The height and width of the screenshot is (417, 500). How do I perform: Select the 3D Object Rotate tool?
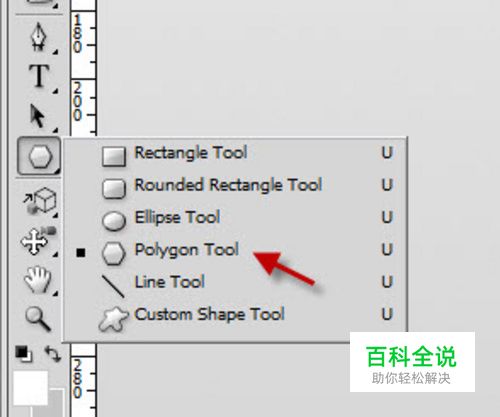click(x=40, y=201)
